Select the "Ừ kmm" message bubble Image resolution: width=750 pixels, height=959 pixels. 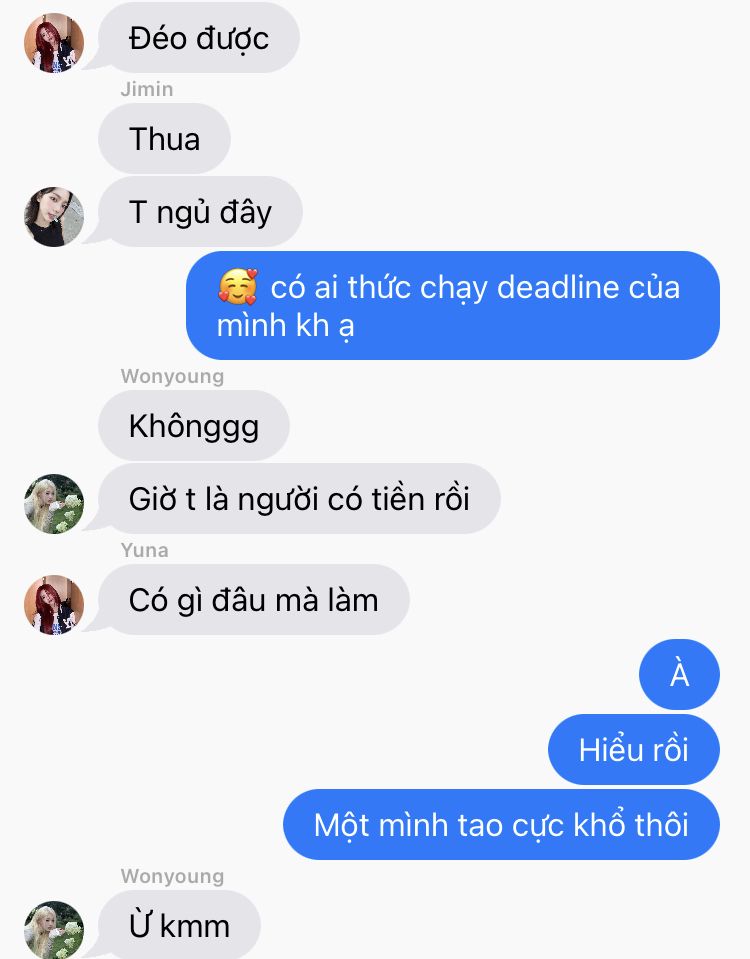pyautogui.click(x=179, y=925)
